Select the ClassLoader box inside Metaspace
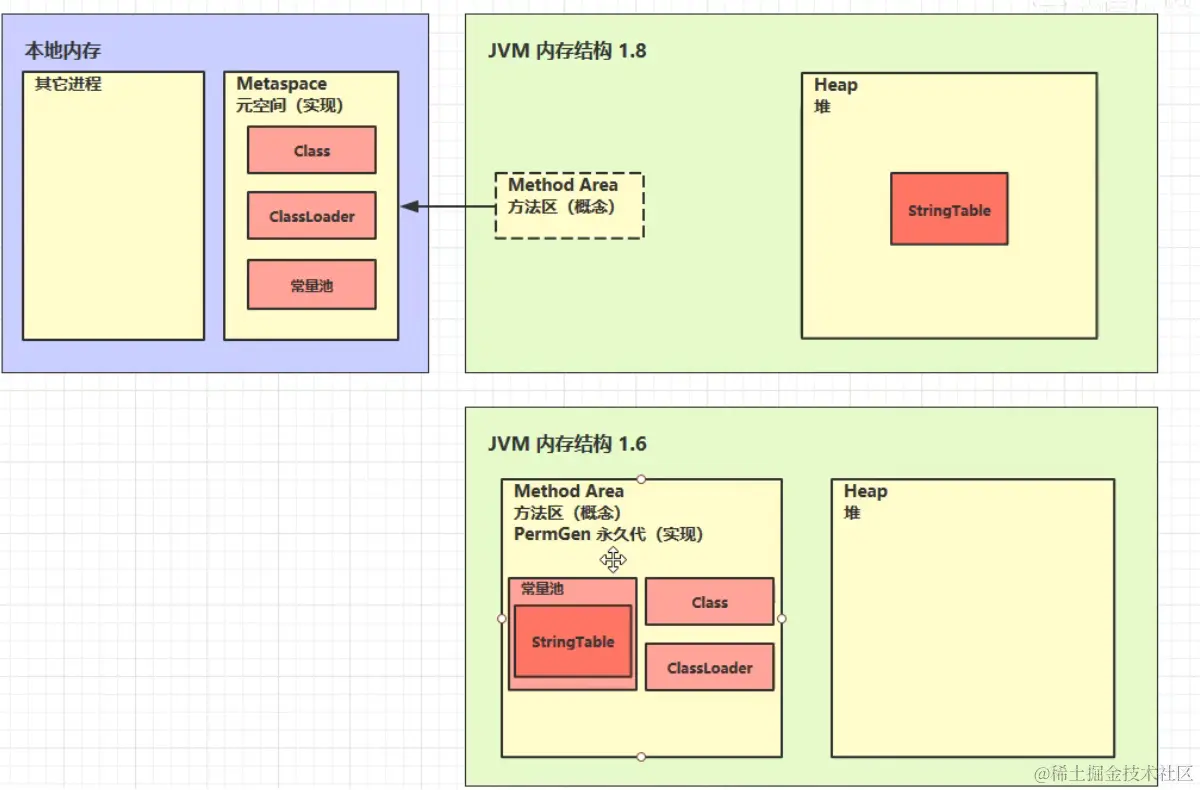Screen dimensions: 1200x790 [x=311, y=216]
